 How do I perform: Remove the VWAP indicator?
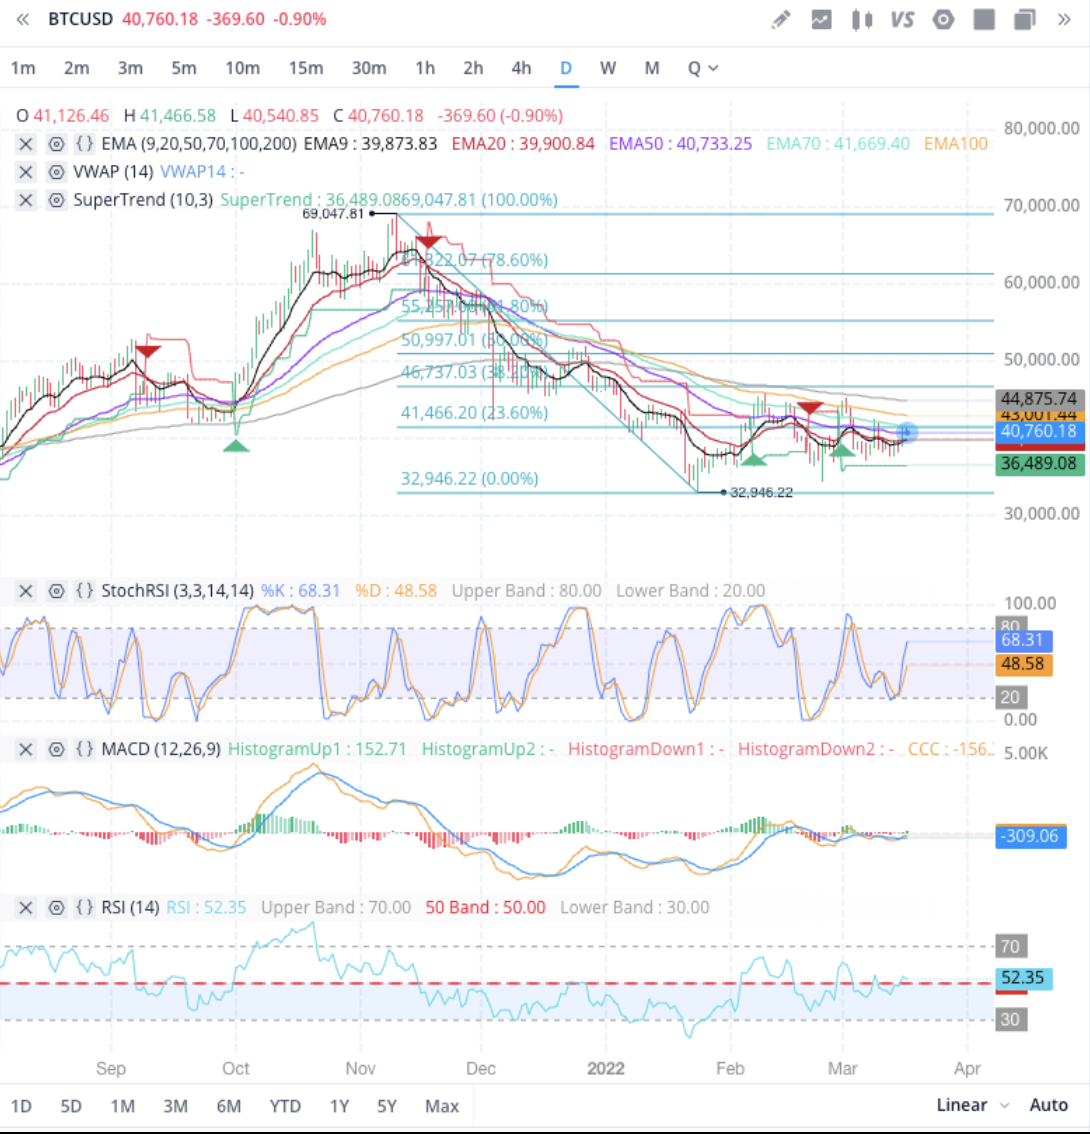pyautogui.click(x=26, y=171)
